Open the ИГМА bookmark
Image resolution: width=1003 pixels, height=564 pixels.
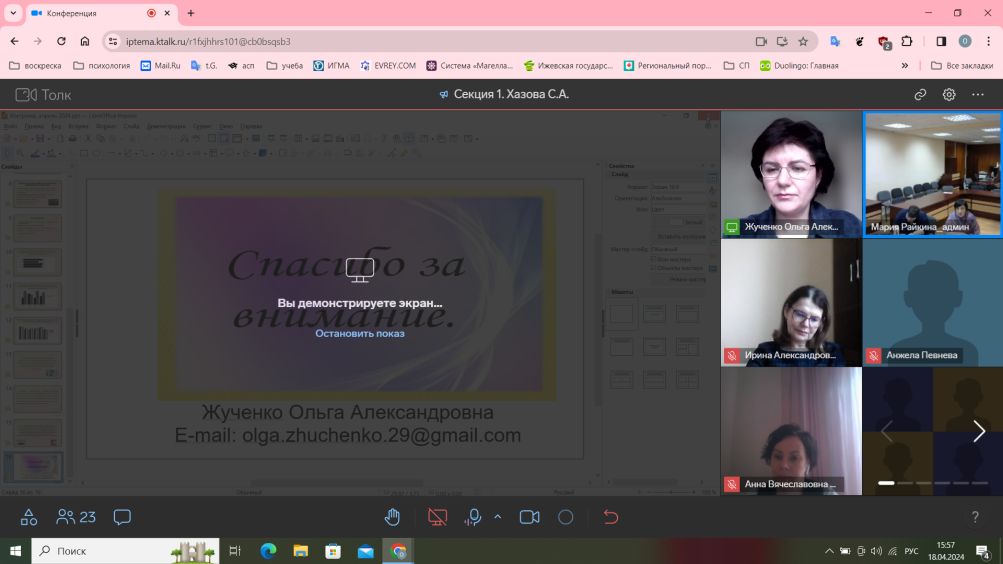tap(331, 65)
